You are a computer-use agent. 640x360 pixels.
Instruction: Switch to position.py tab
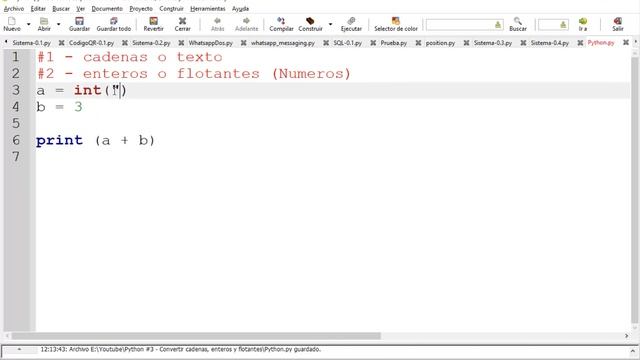pos(440,43)
